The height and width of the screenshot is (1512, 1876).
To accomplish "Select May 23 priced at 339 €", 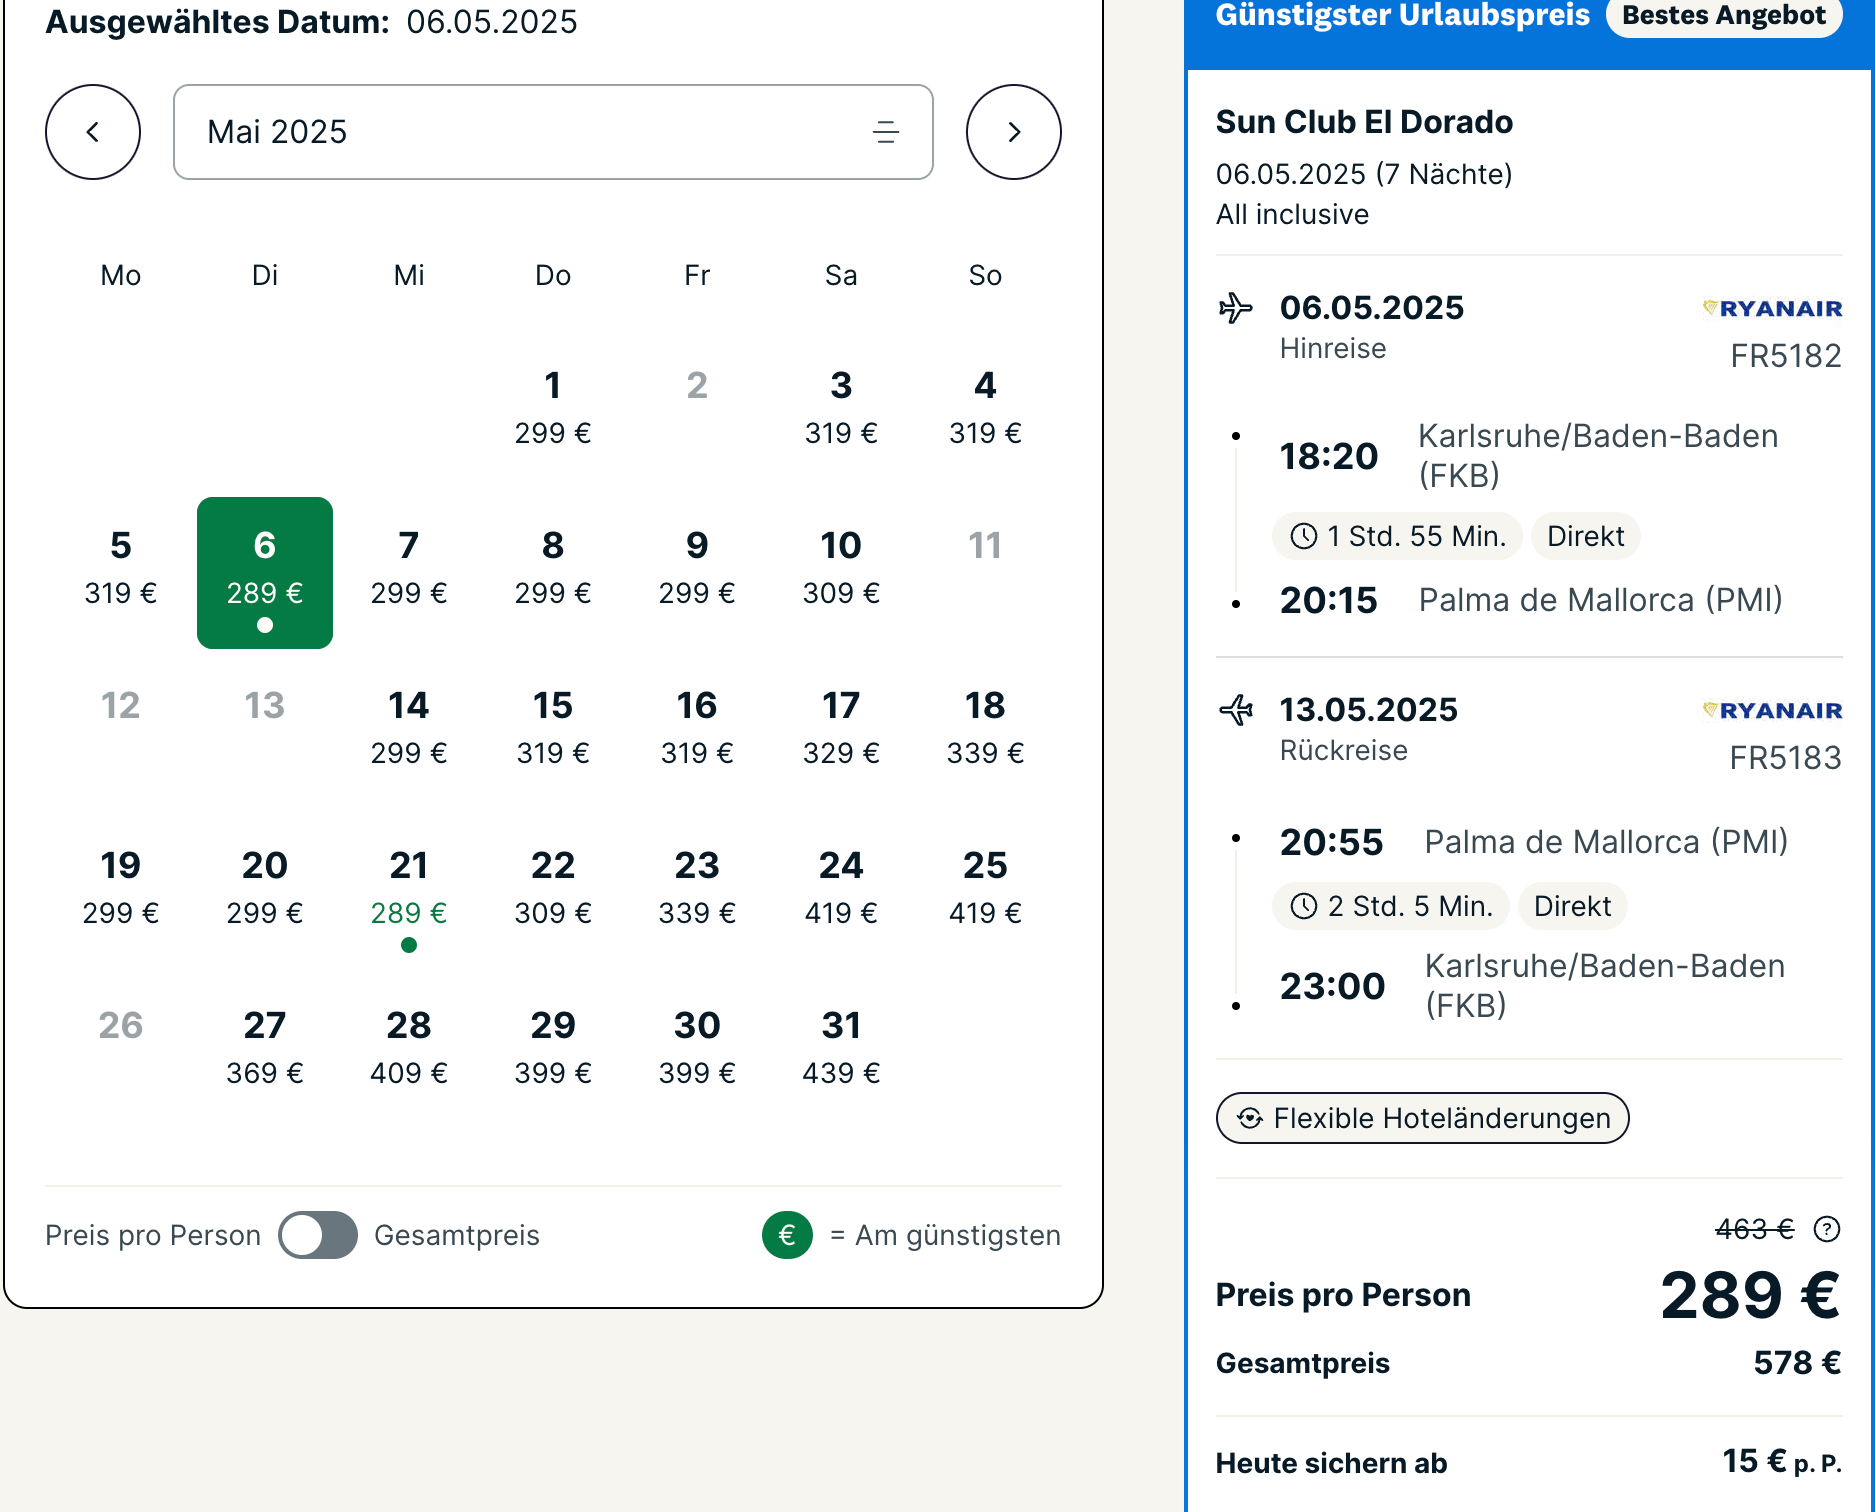I will coord(697,889).
